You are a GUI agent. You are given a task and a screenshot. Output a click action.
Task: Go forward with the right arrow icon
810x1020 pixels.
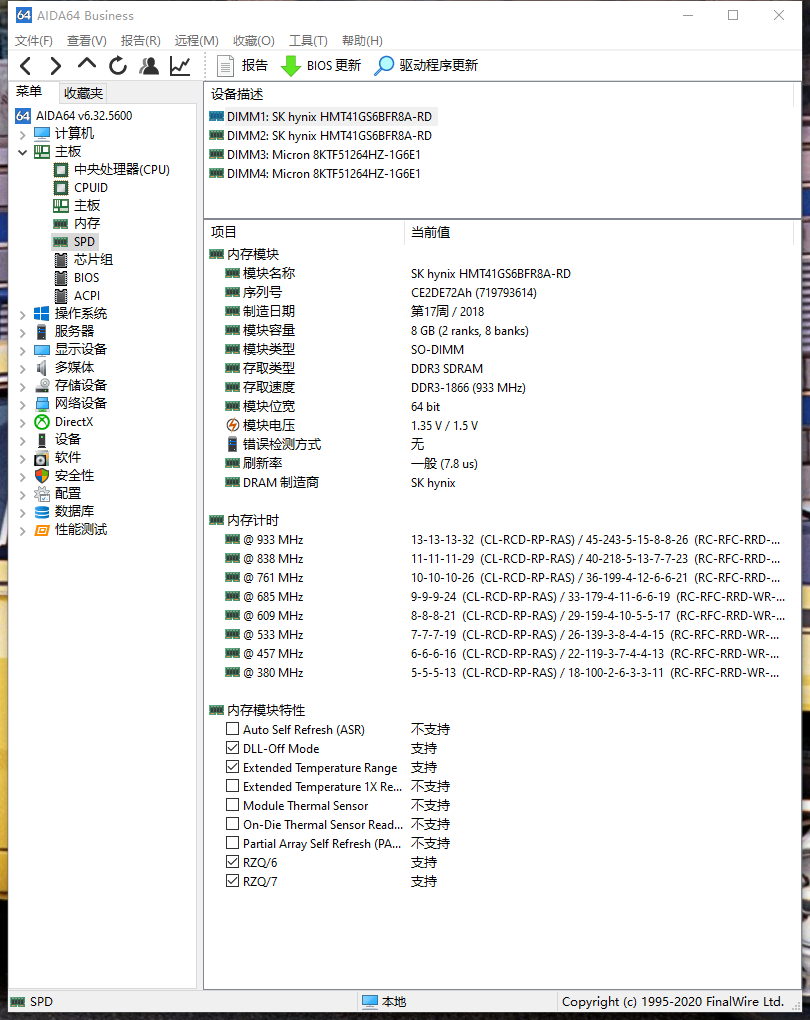pos(56,66)
